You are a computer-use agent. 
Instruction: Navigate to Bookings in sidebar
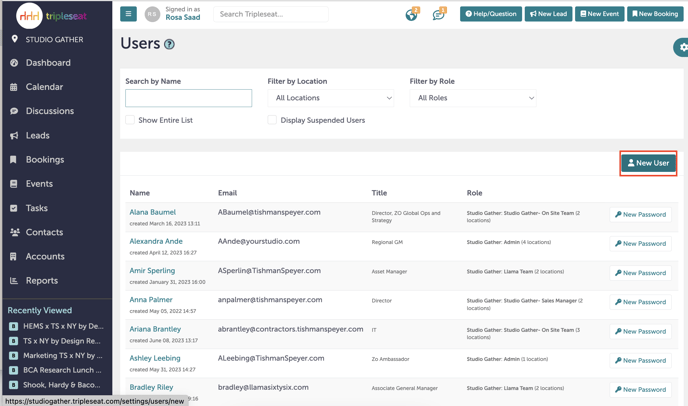(x=45, y=160)
